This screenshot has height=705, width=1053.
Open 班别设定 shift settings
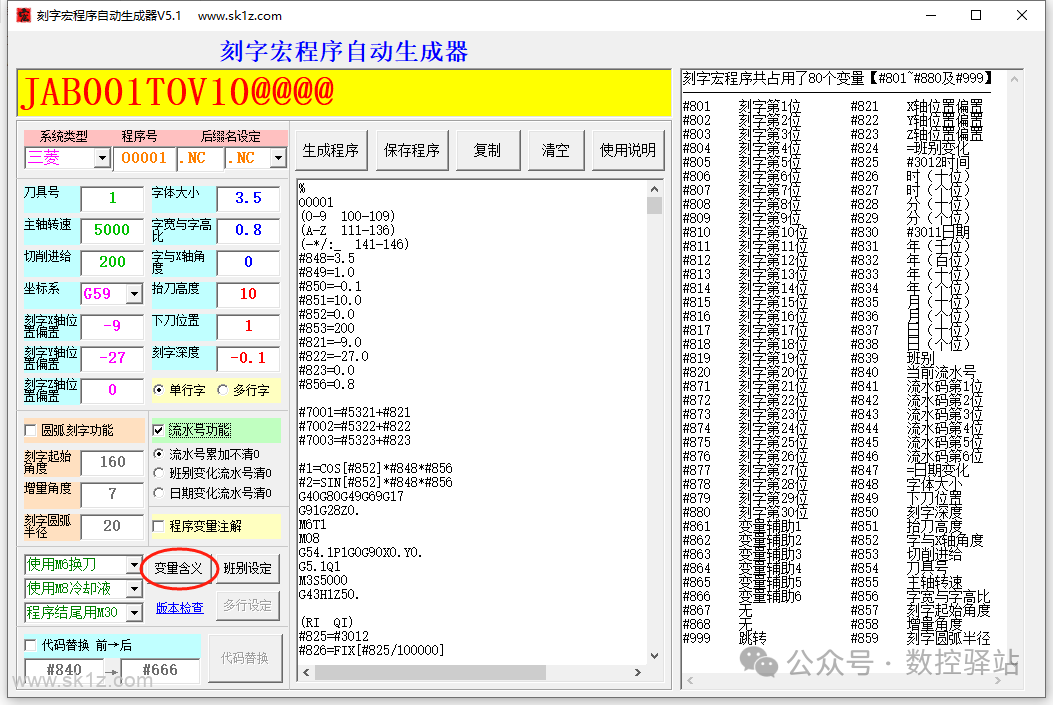coord(247,569)
